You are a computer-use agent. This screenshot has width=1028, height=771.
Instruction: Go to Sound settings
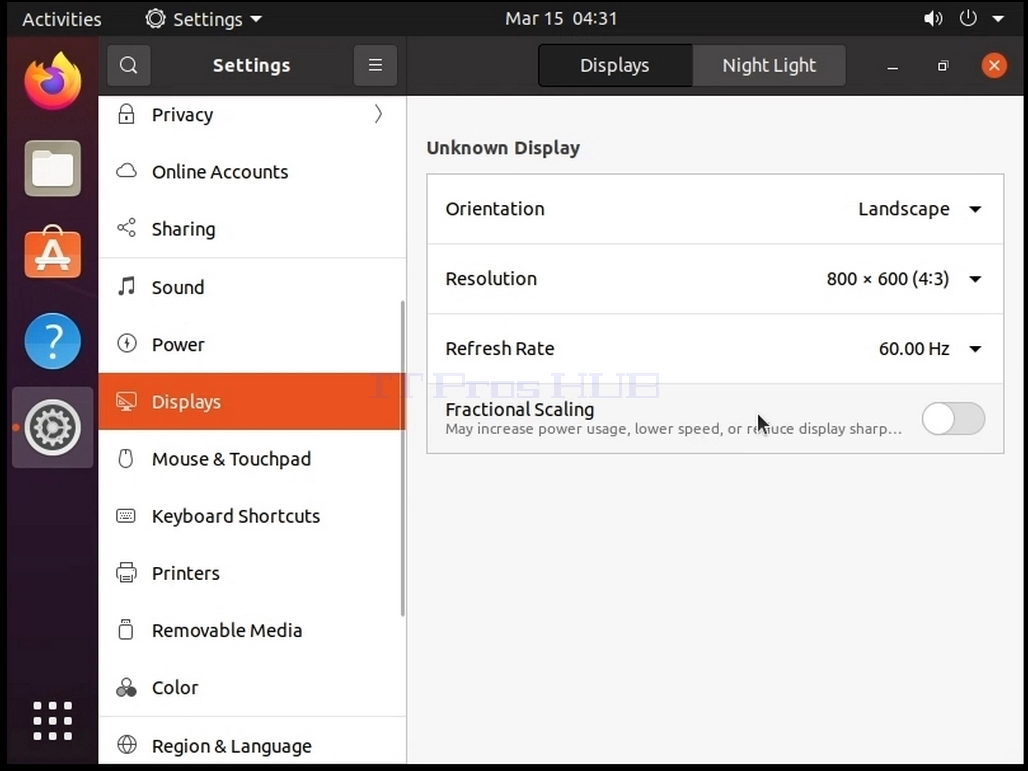click(x=252, y=287)
